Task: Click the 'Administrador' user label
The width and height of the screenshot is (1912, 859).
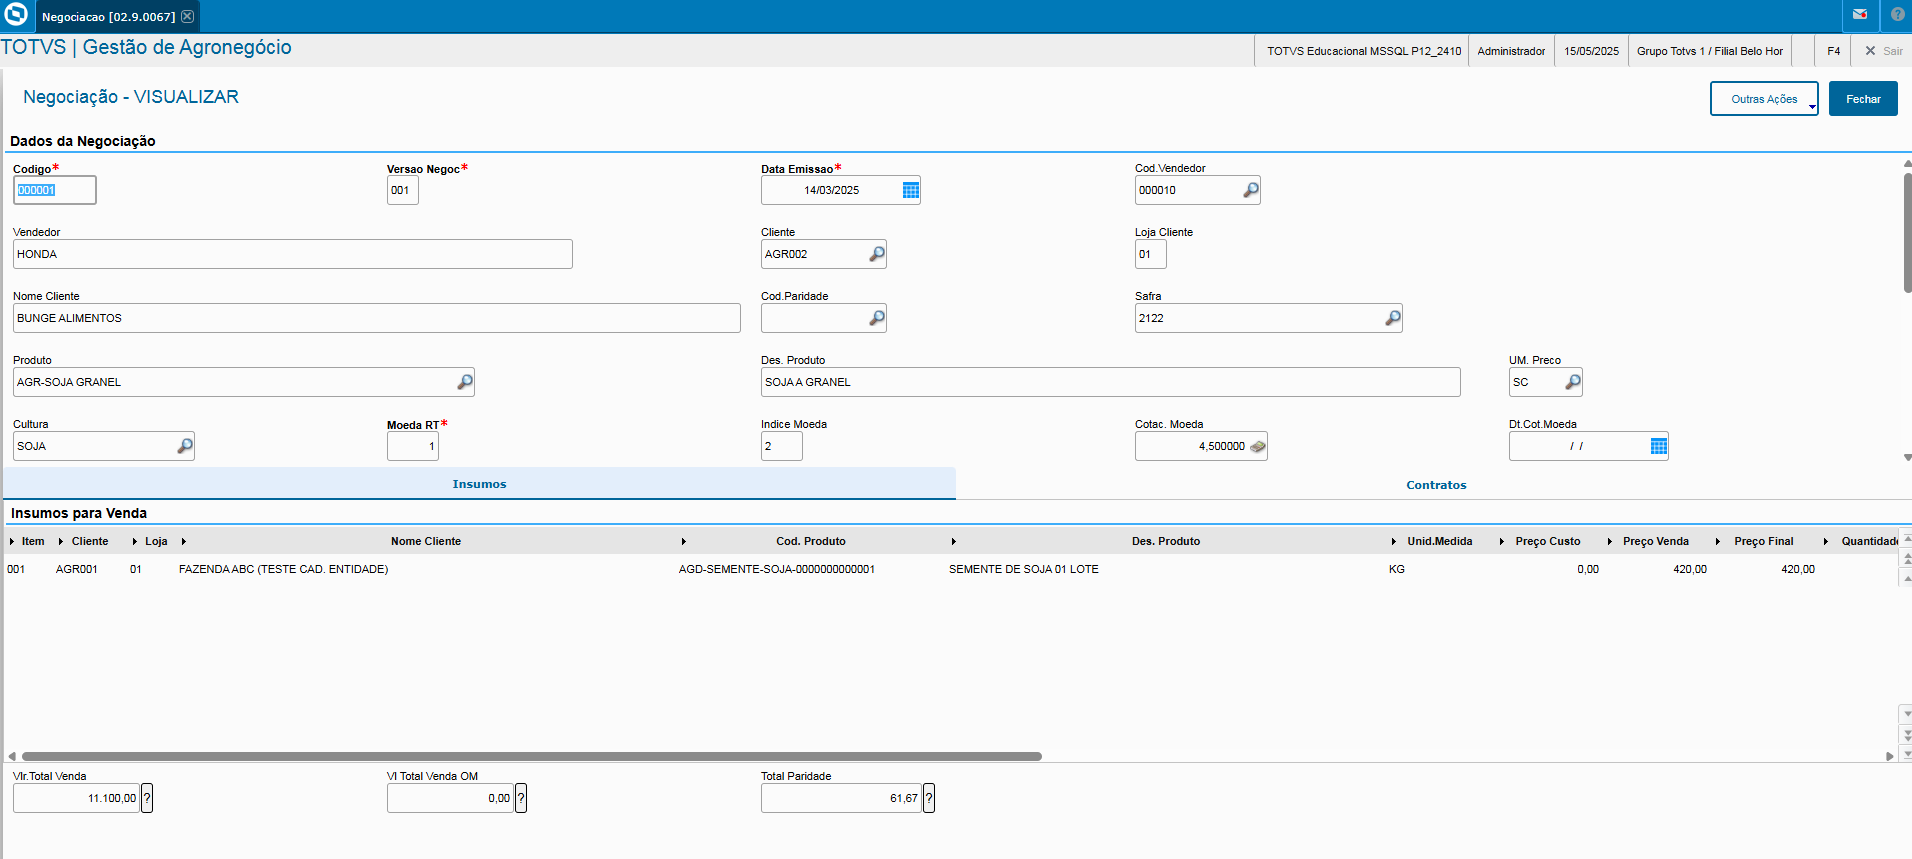Action: click(1511, 51)
